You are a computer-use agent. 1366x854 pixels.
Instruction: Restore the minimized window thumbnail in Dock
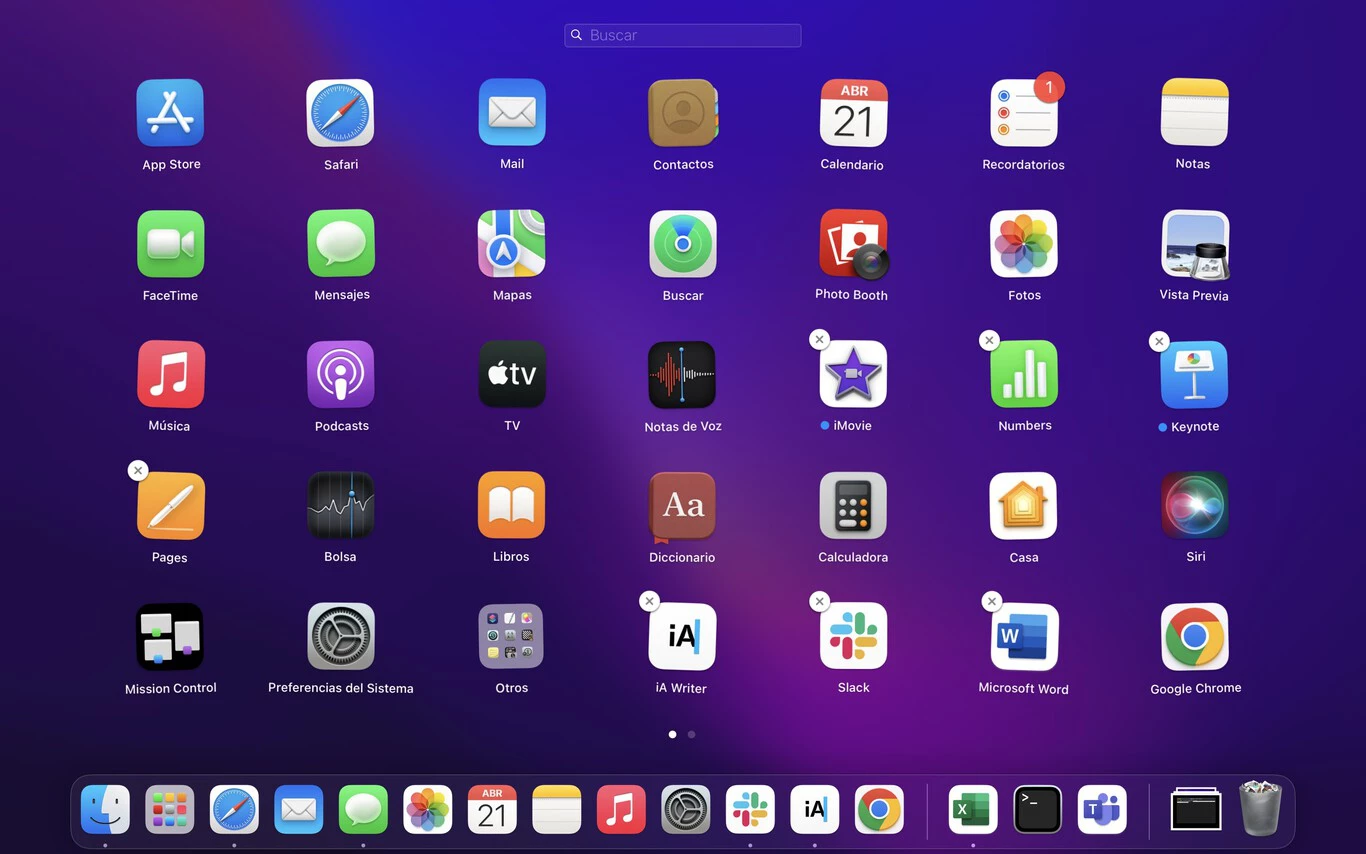tap(1196, 809)
